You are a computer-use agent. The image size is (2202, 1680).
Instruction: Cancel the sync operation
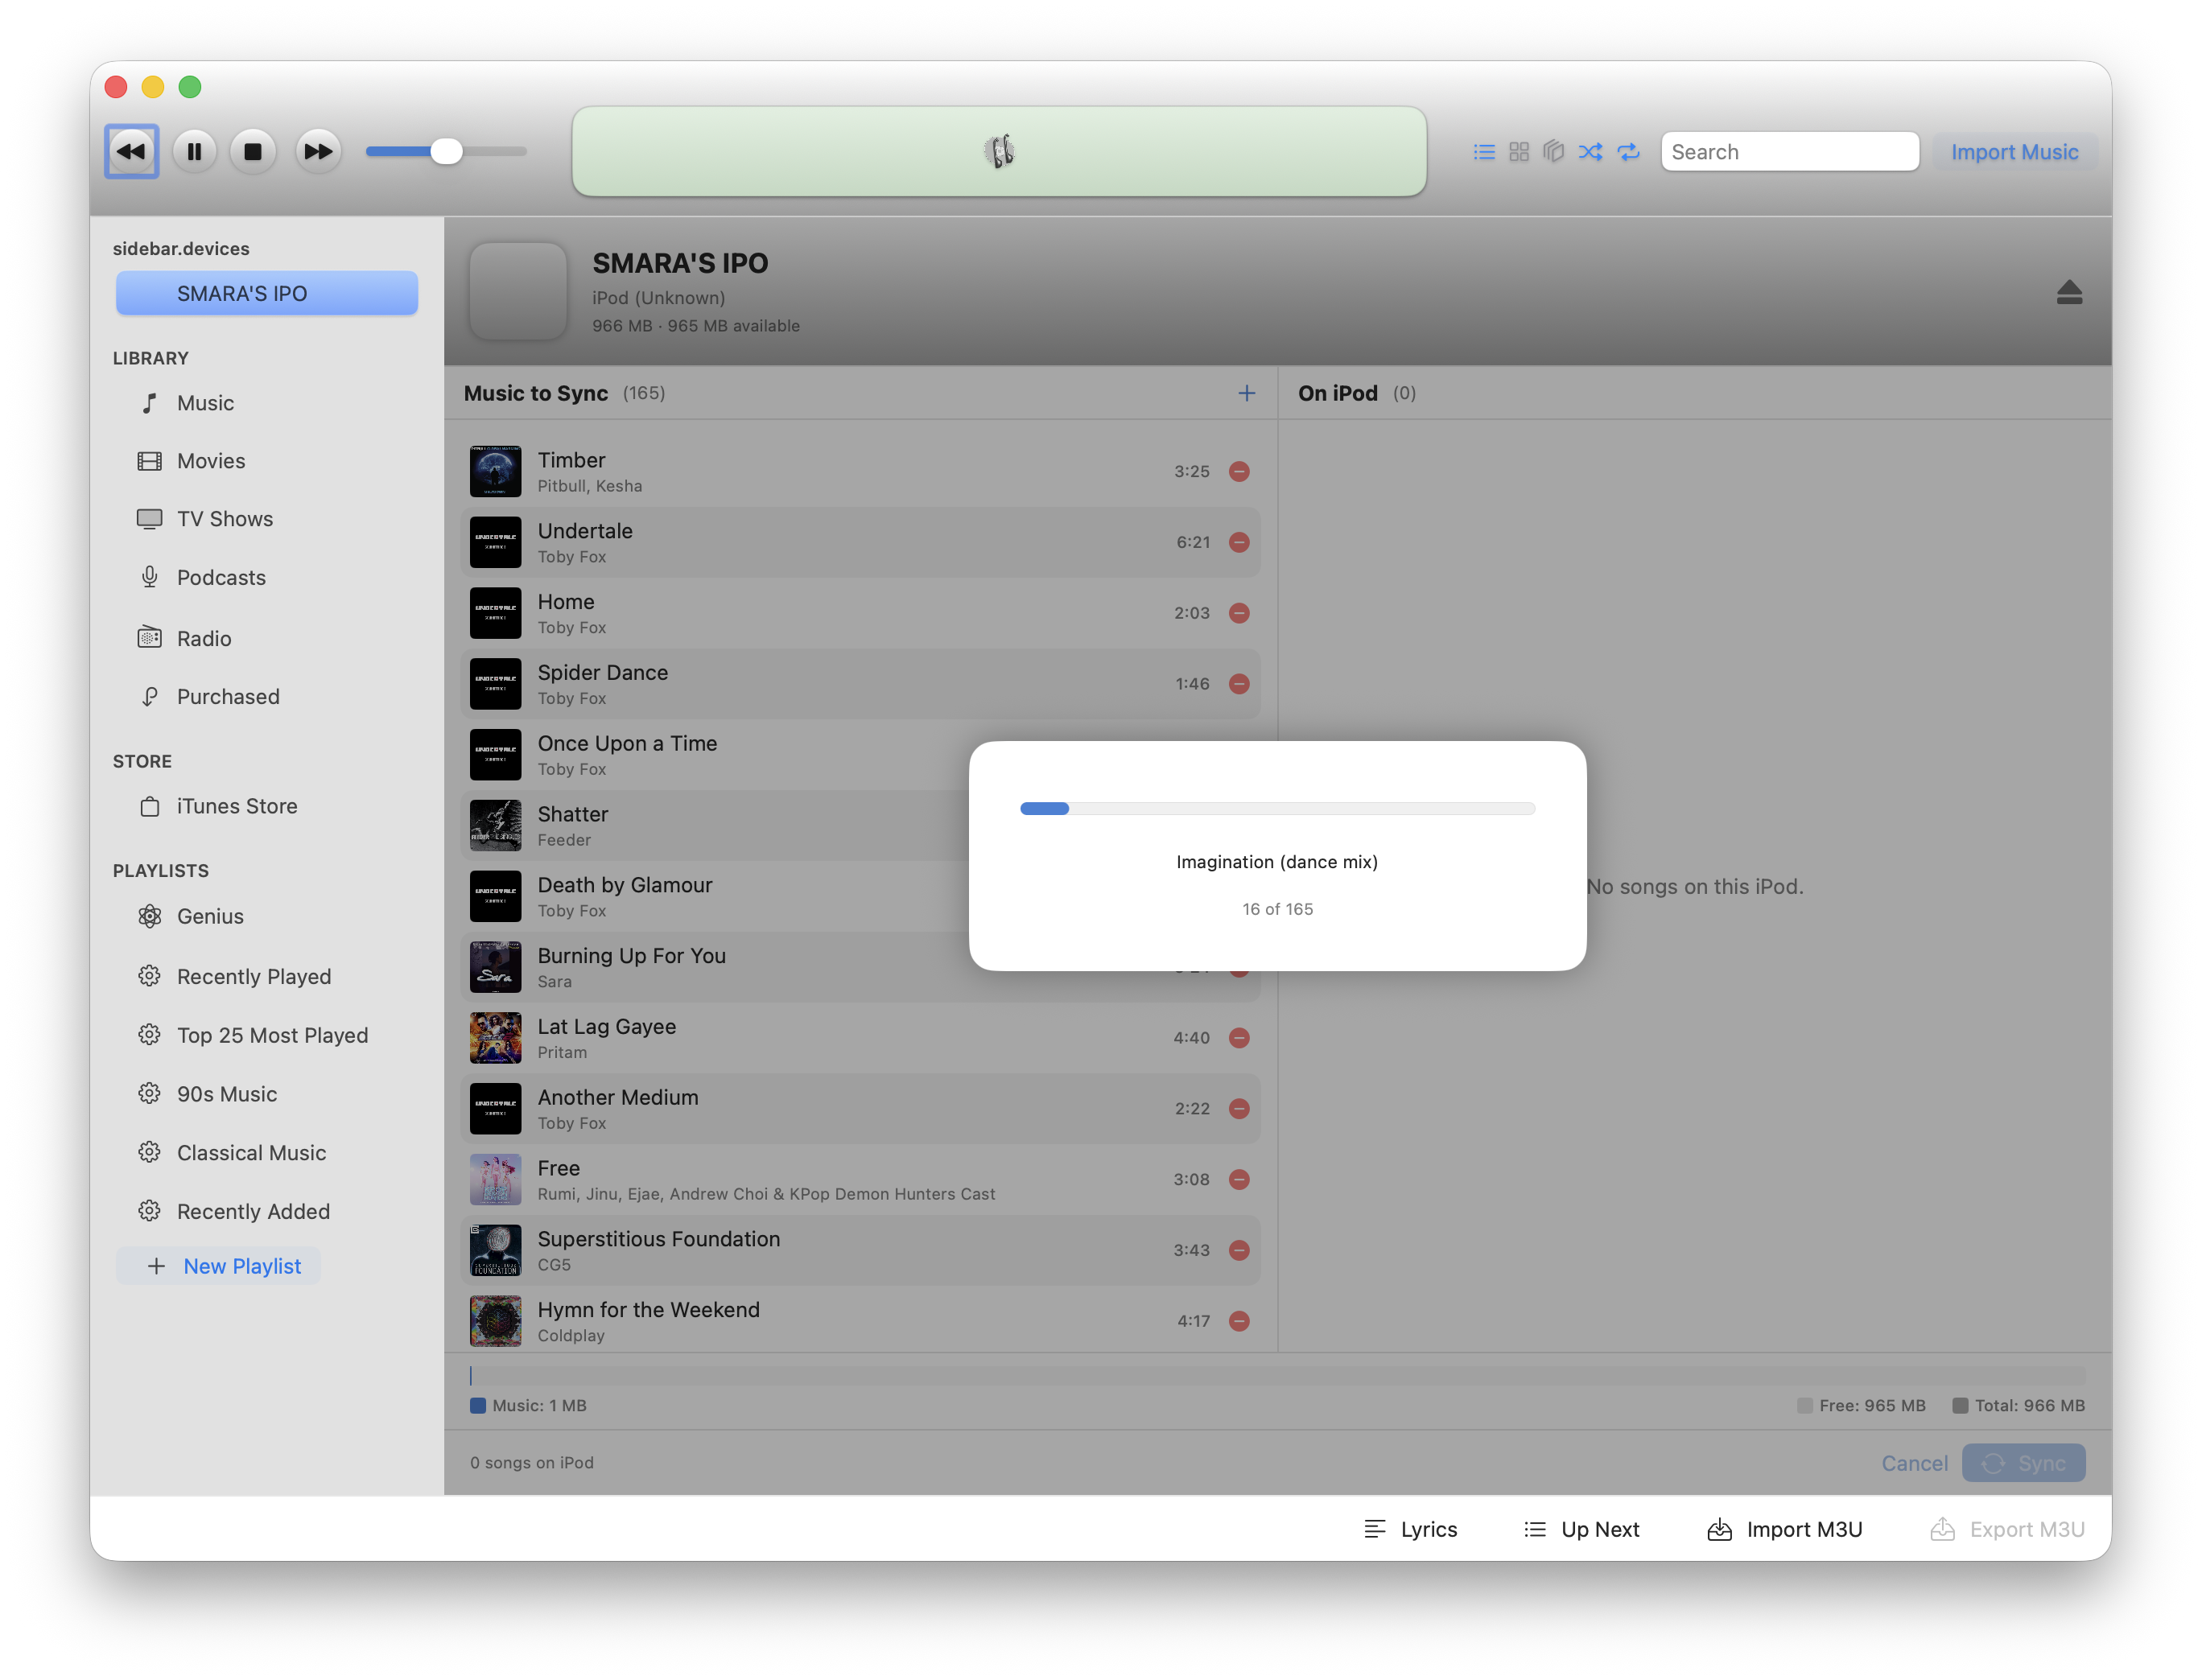(x=1914, y=1463)
